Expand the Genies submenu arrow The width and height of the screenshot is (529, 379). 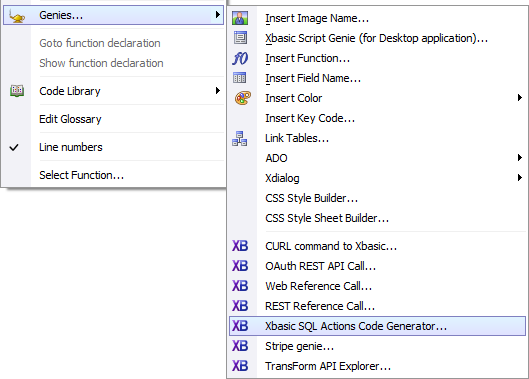(218, 15)
